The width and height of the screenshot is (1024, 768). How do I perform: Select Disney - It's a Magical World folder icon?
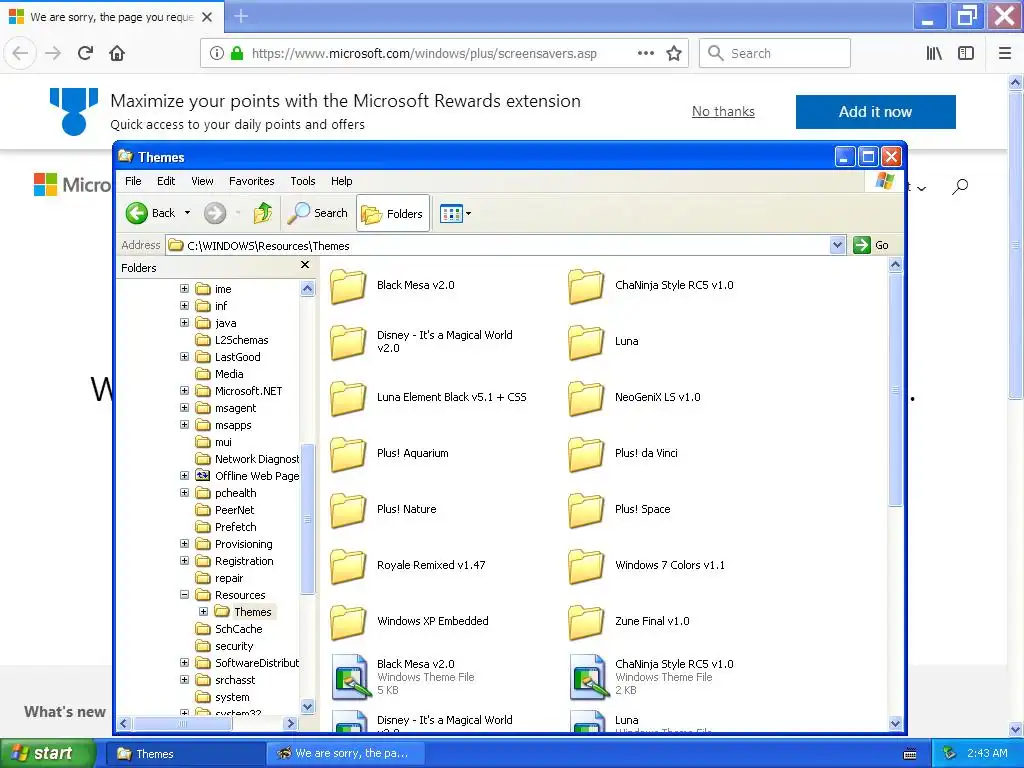(347, 342)
